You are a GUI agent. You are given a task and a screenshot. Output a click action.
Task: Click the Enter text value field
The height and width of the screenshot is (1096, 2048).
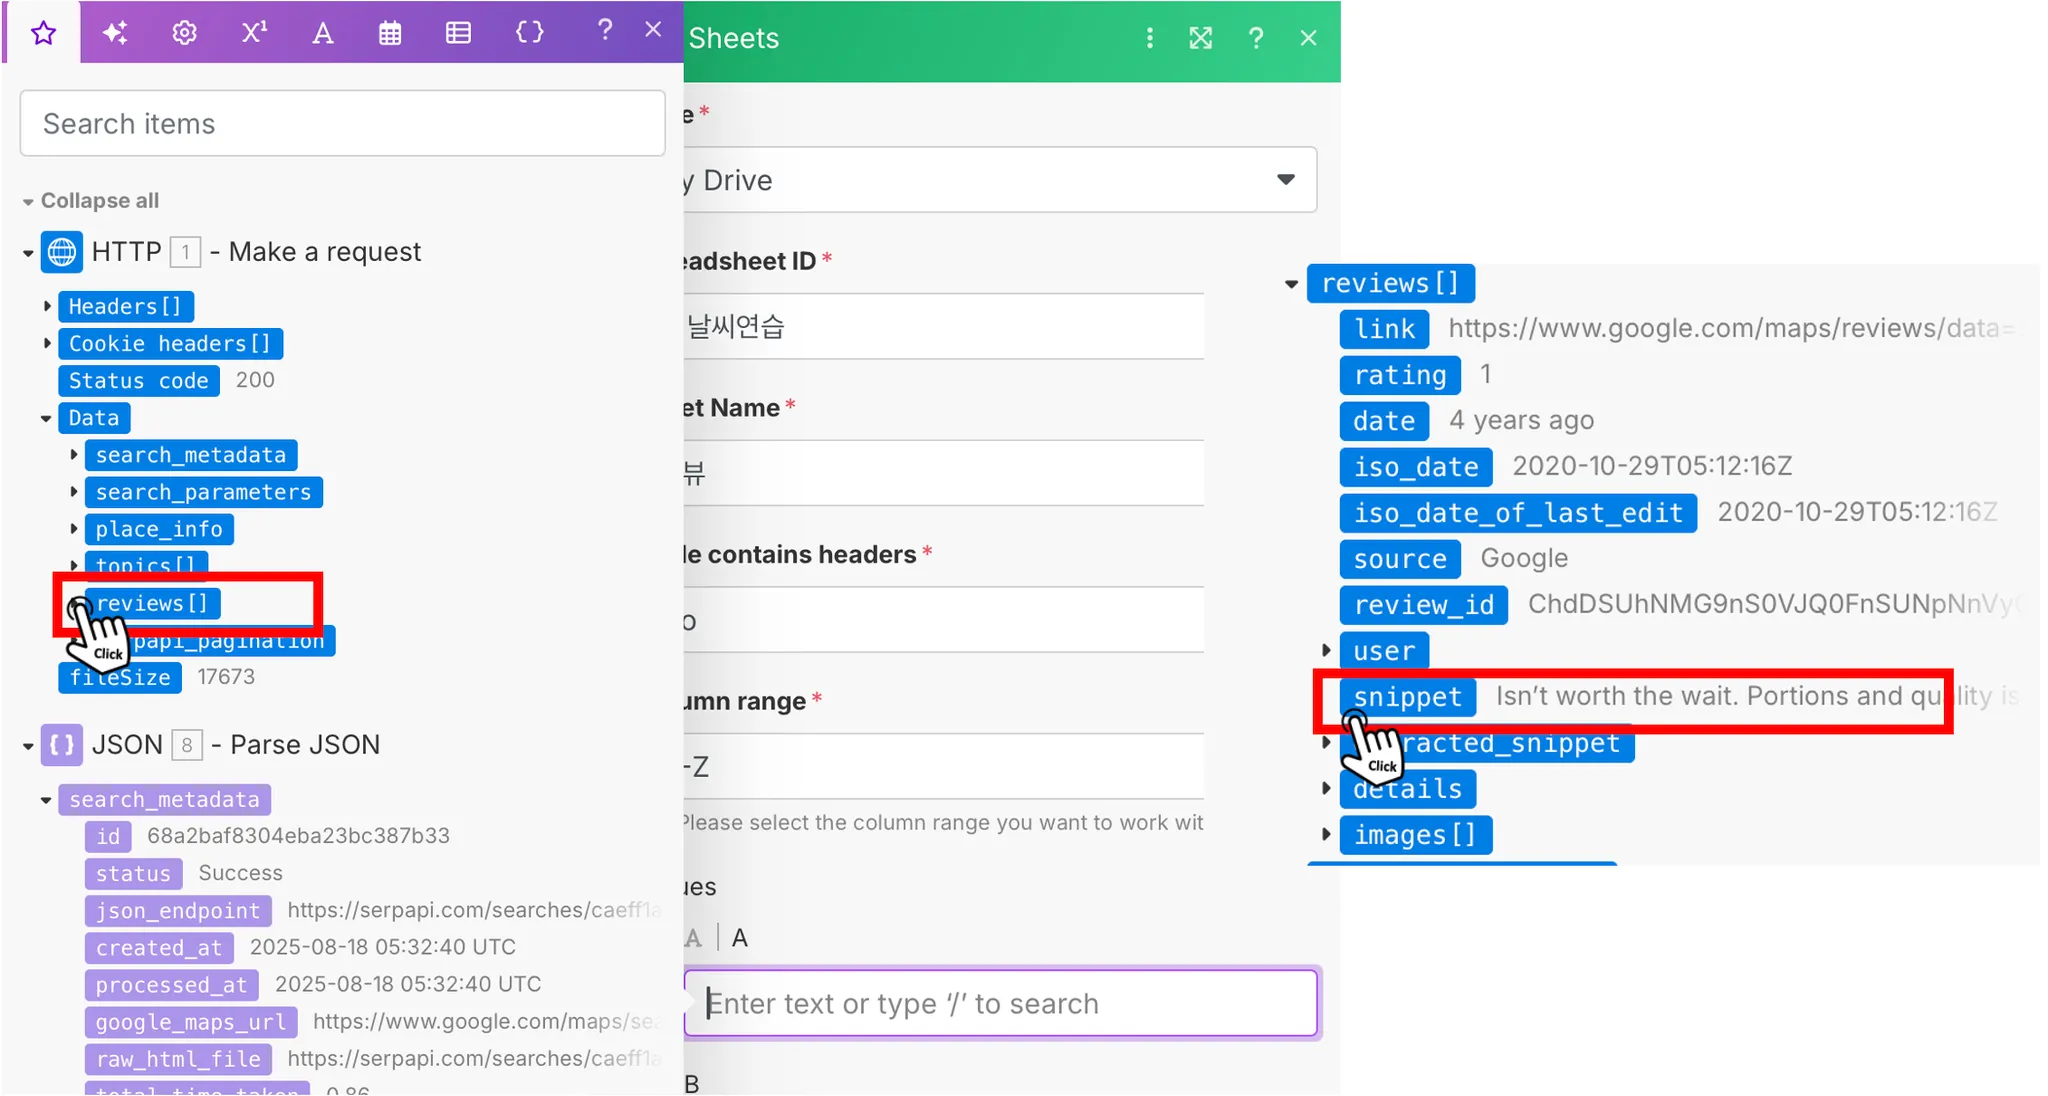point(1000,1003)
